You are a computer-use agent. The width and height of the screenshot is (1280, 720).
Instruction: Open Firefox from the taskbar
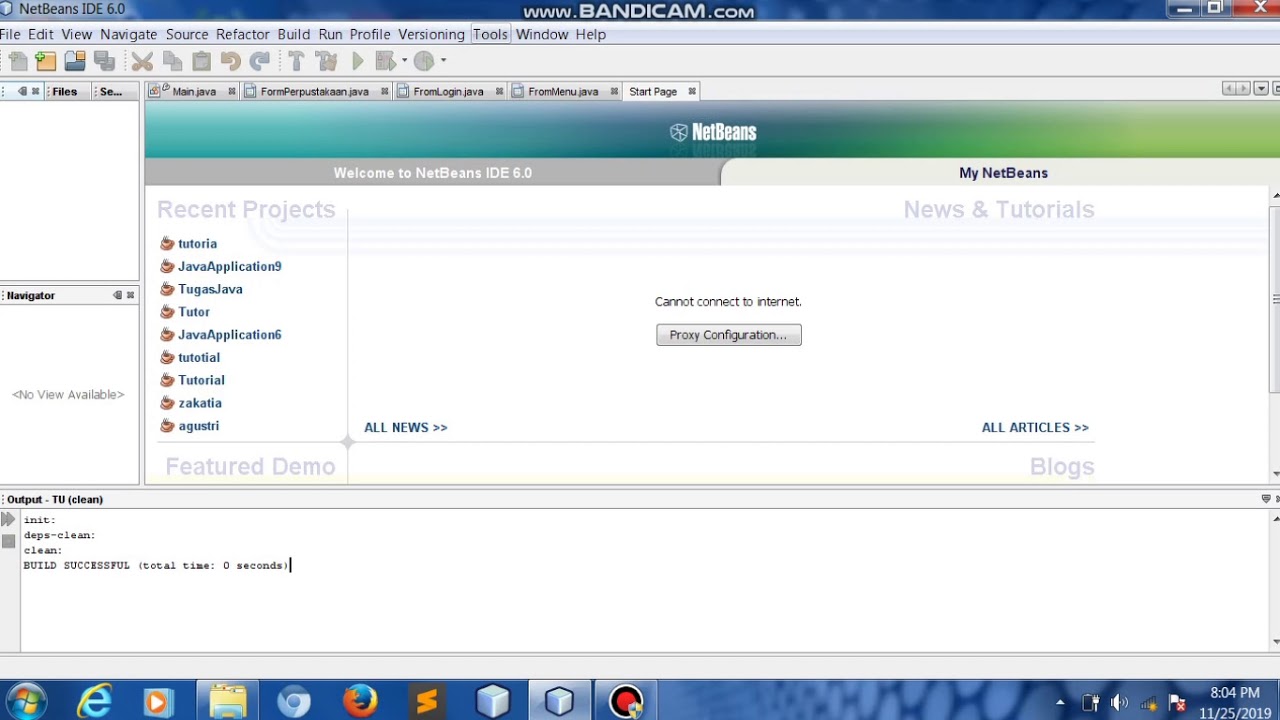tap(360, 702)
